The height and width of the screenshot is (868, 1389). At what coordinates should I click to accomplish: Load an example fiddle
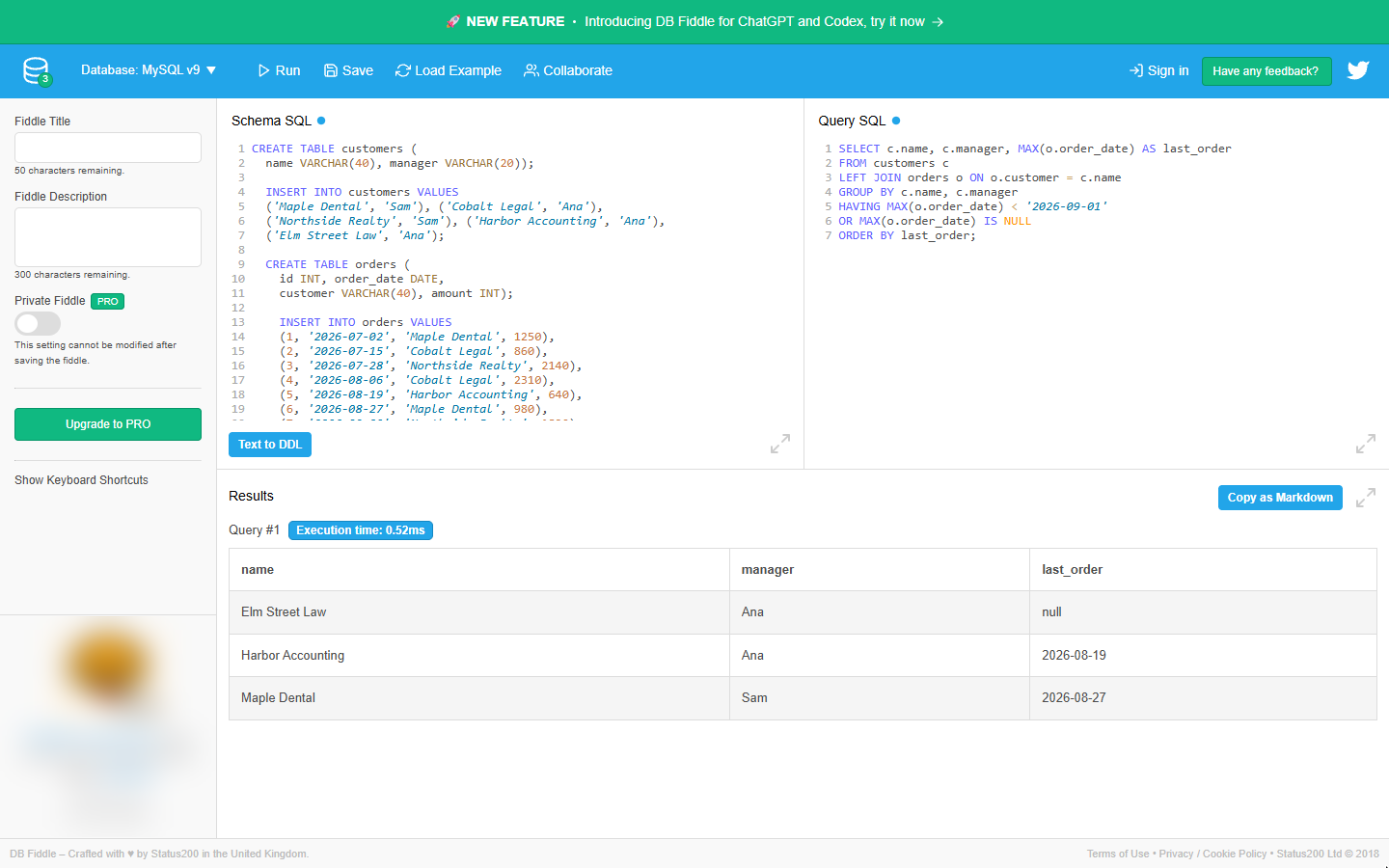pyautogui.click(x=448, y=71)
